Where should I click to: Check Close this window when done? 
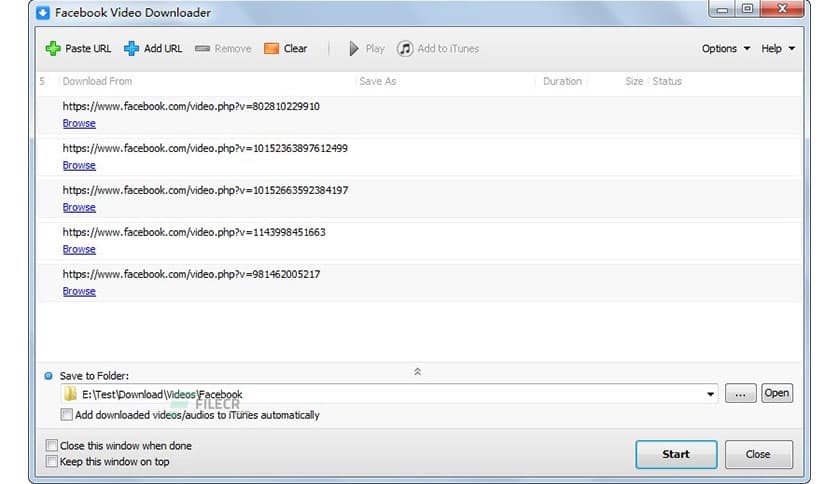[x=52, y=445]
